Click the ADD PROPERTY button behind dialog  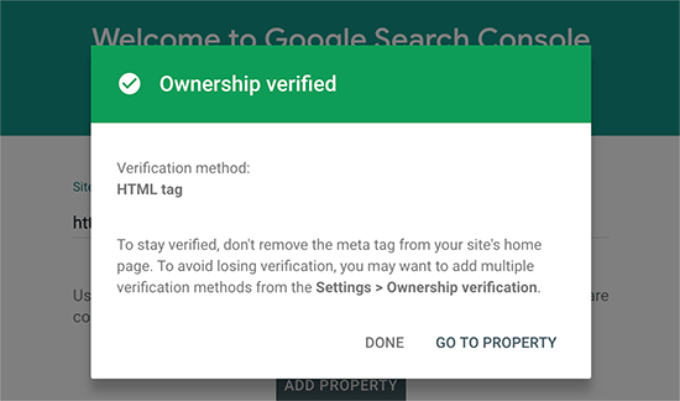340,385
